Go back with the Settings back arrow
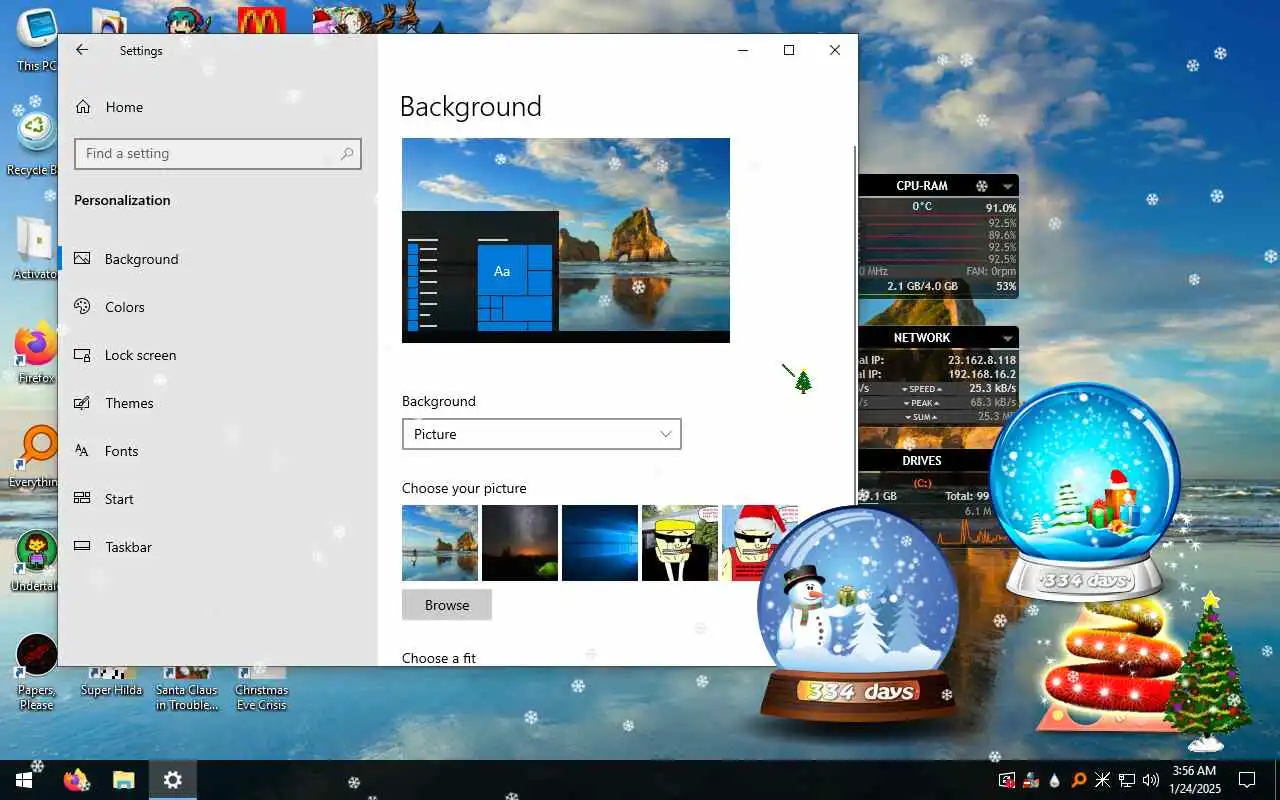This screenshot has height=800, width=1280. (x=82, y=50)
